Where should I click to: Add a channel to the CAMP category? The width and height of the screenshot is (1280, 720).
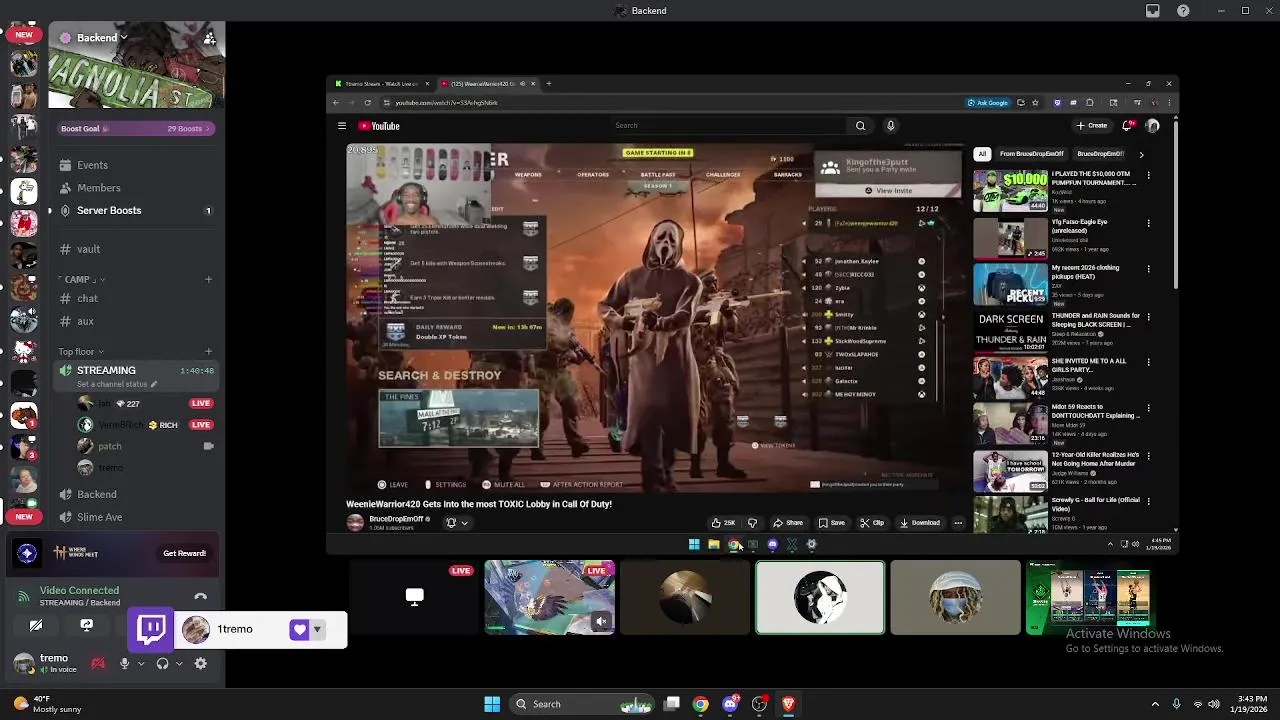click(208, 279)
